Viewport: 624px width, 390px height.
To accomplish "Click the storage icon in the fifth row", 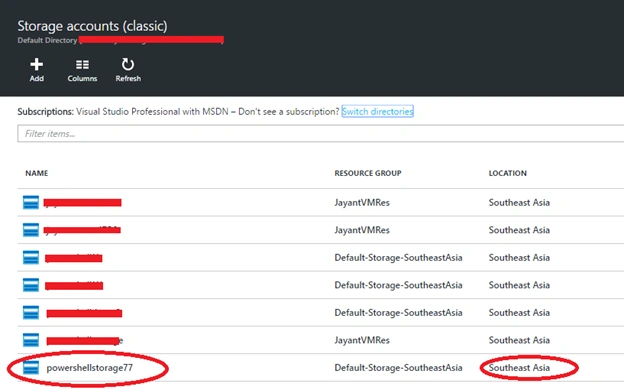I will coord(31,312).
